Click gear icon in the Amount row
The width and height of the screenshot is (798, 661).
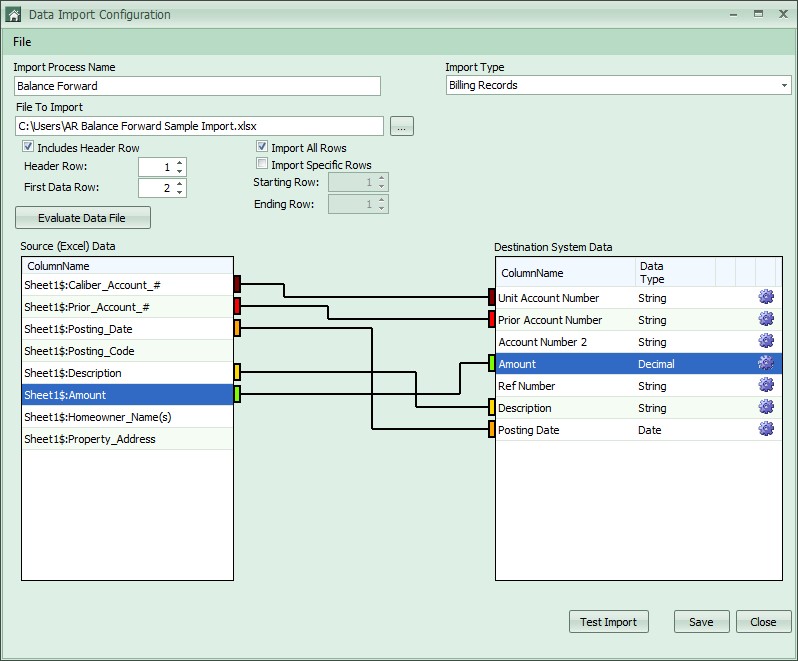(x=766, y=363)
